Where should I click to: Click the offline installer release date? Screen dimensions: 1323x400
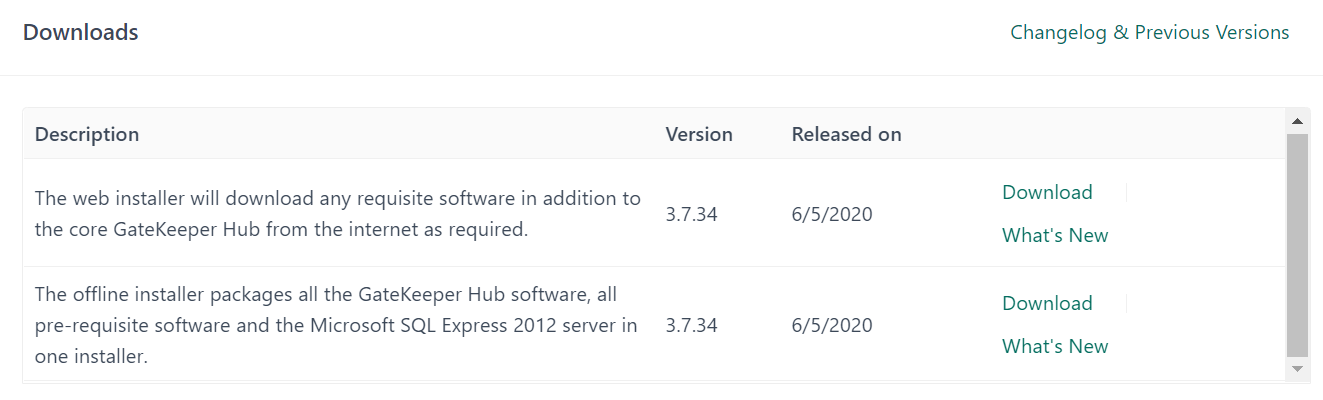point(832,325)
